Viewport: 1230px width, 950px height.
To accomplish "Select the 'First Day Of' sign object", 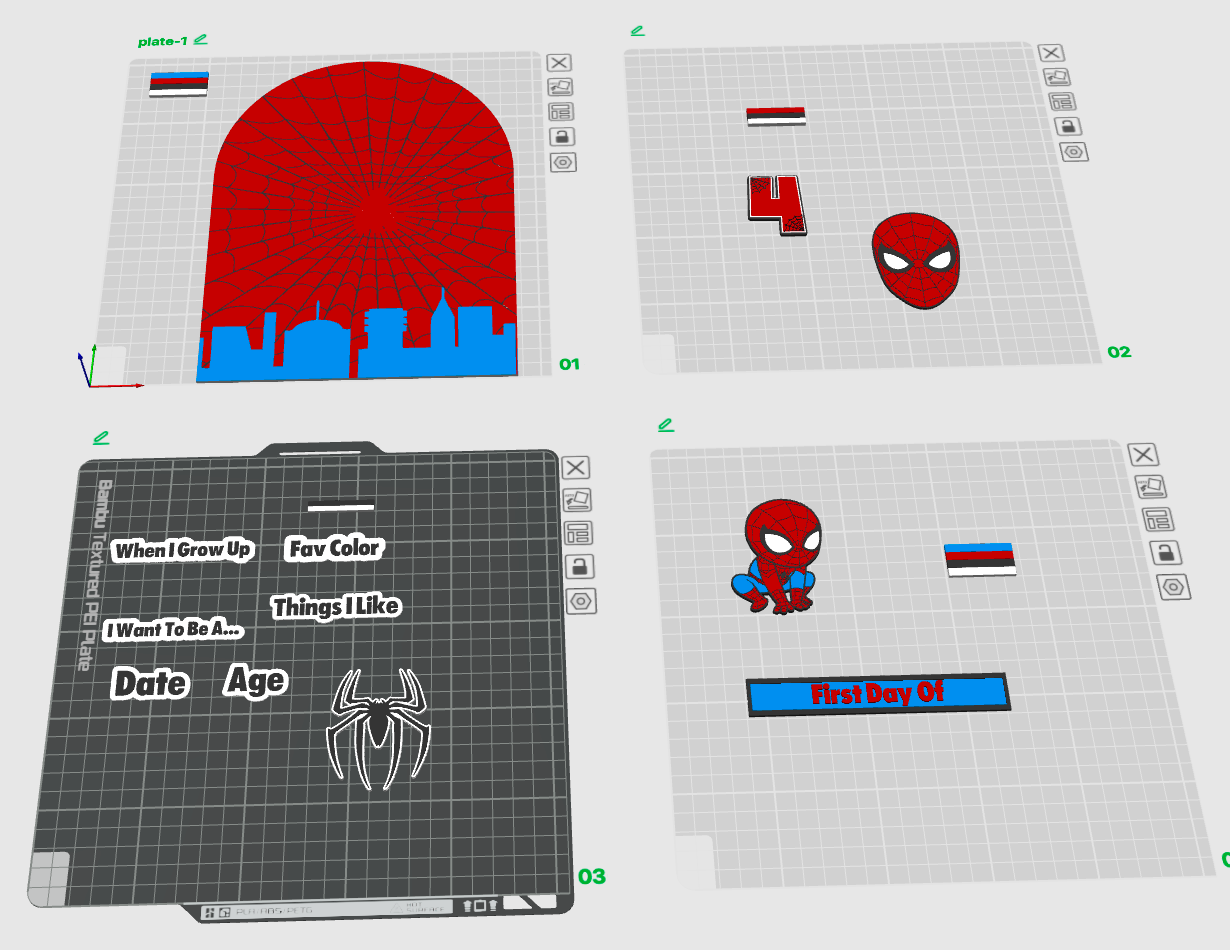I will click(878, 694).
